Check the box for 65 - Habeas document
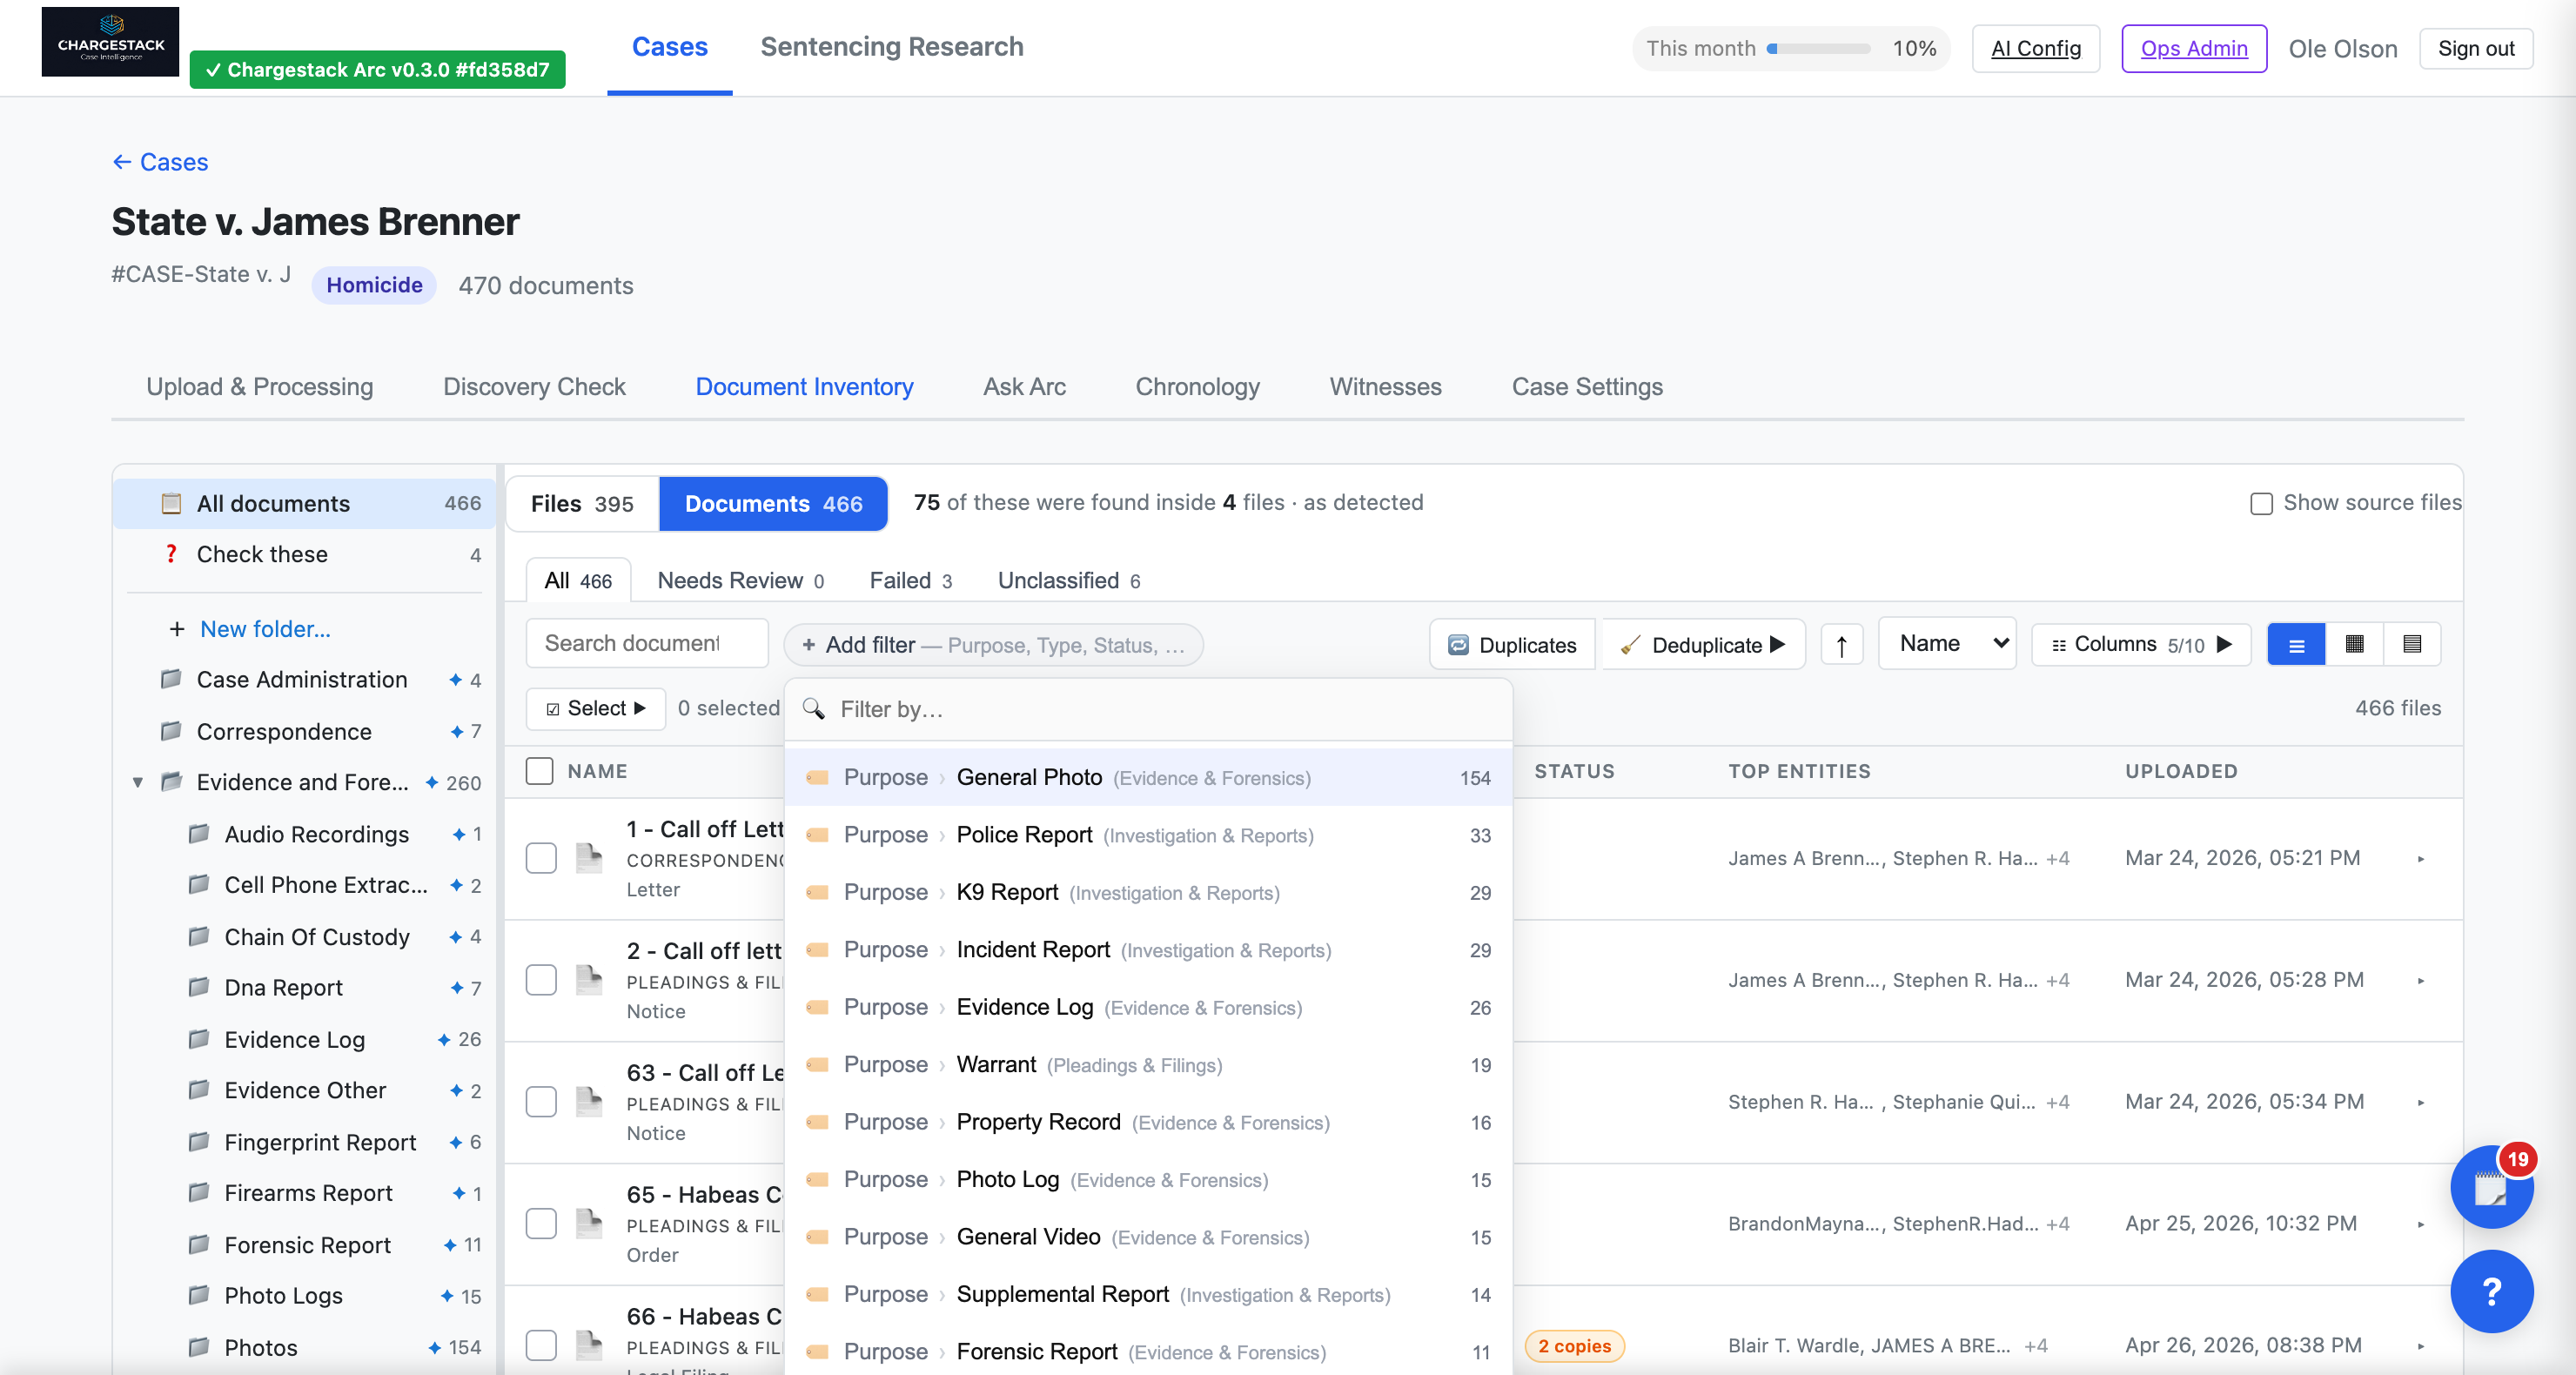Image resolution: width=2576 pixels, height=1375 pixels. pyautogui.click(x=541, y=1224)
